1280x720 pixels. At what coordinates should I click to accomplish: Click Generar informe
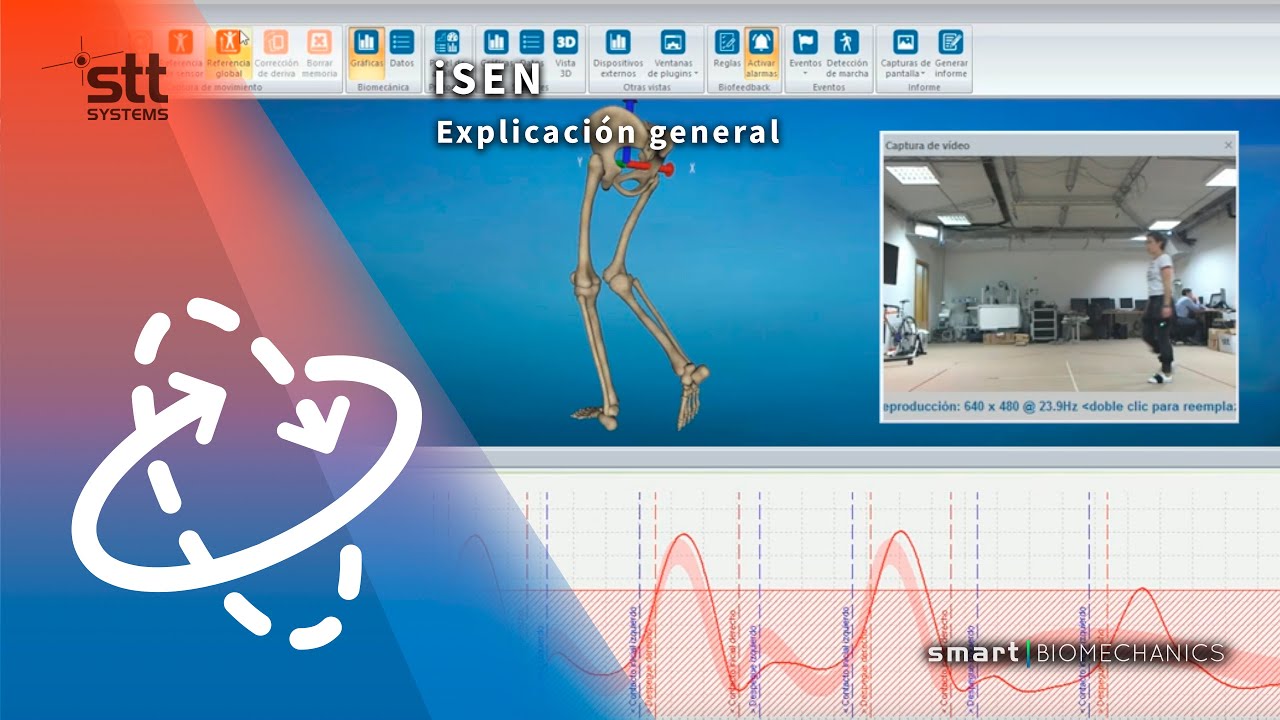pyautogui.click(x=951, y=54)
